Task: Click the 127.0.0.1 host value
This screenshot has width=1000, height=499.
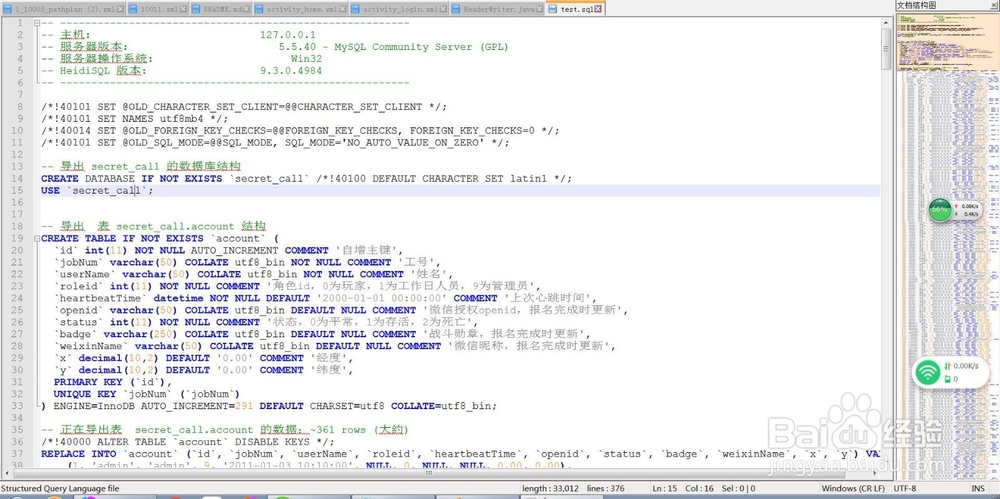Action: tap(288, 35)
